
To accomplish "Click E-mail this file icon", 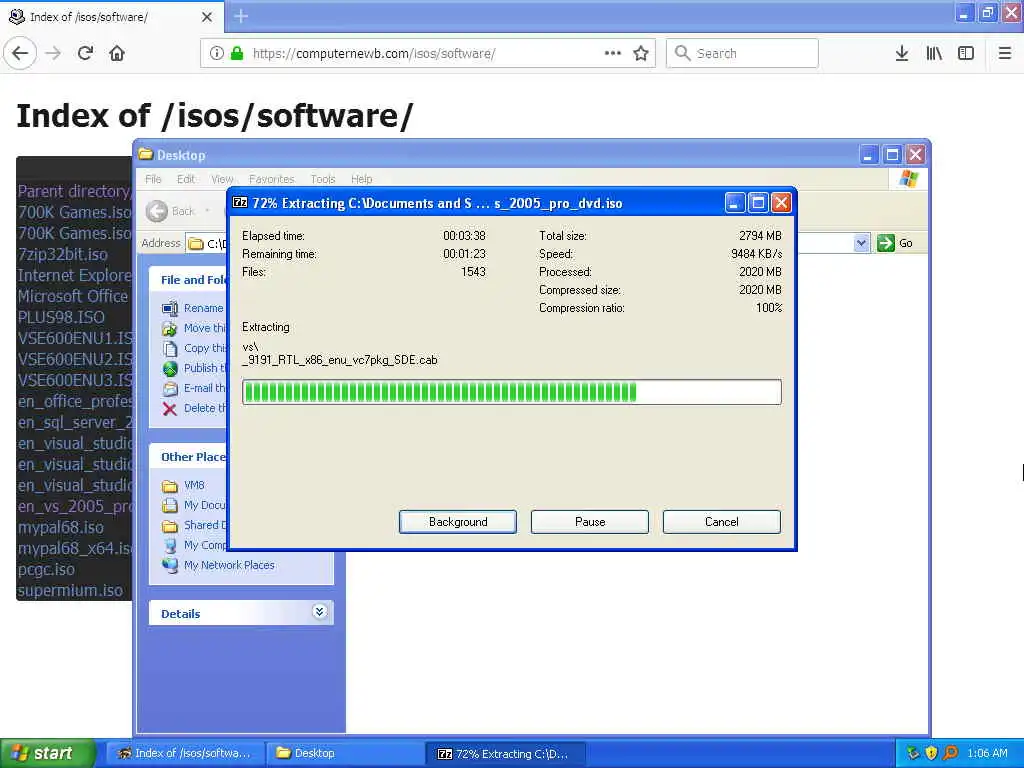I will 170,389.
